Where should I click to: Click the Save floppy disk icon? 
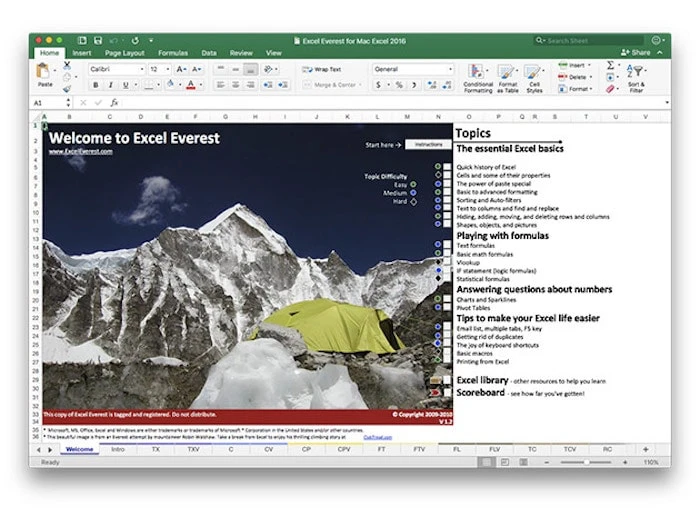pos(98,41)
